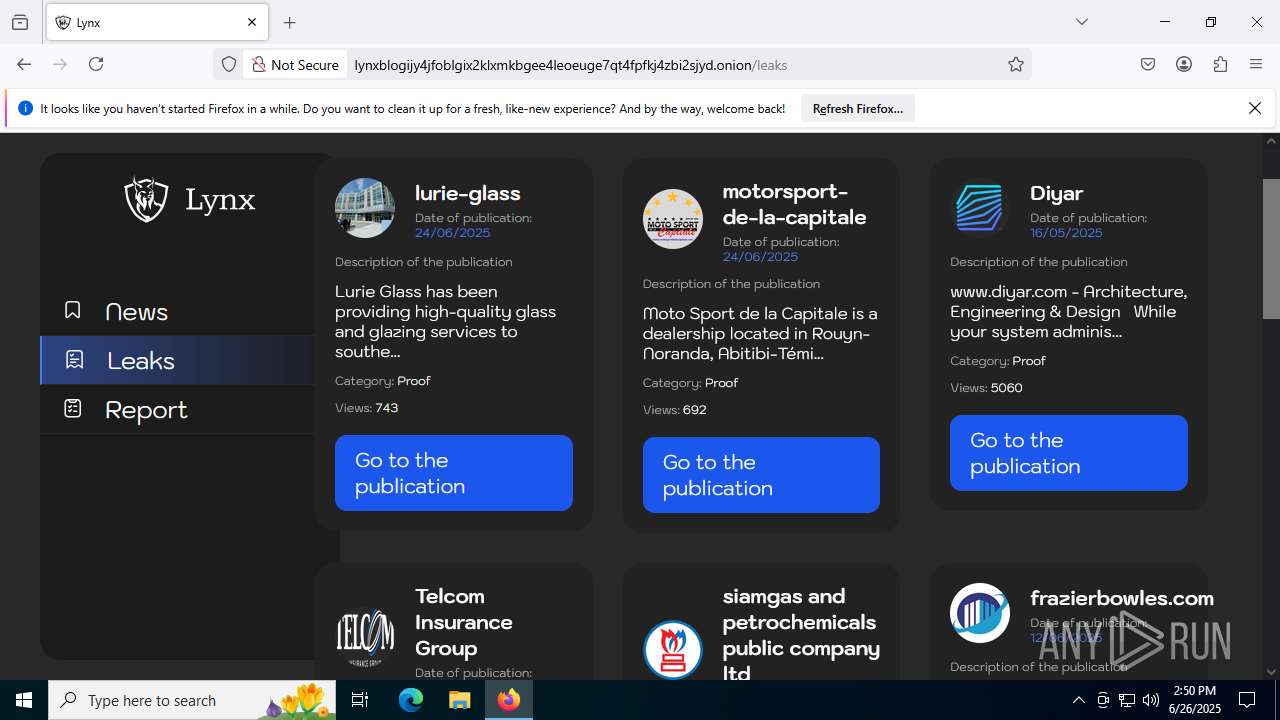Go back to previous page

coord(24,64)
